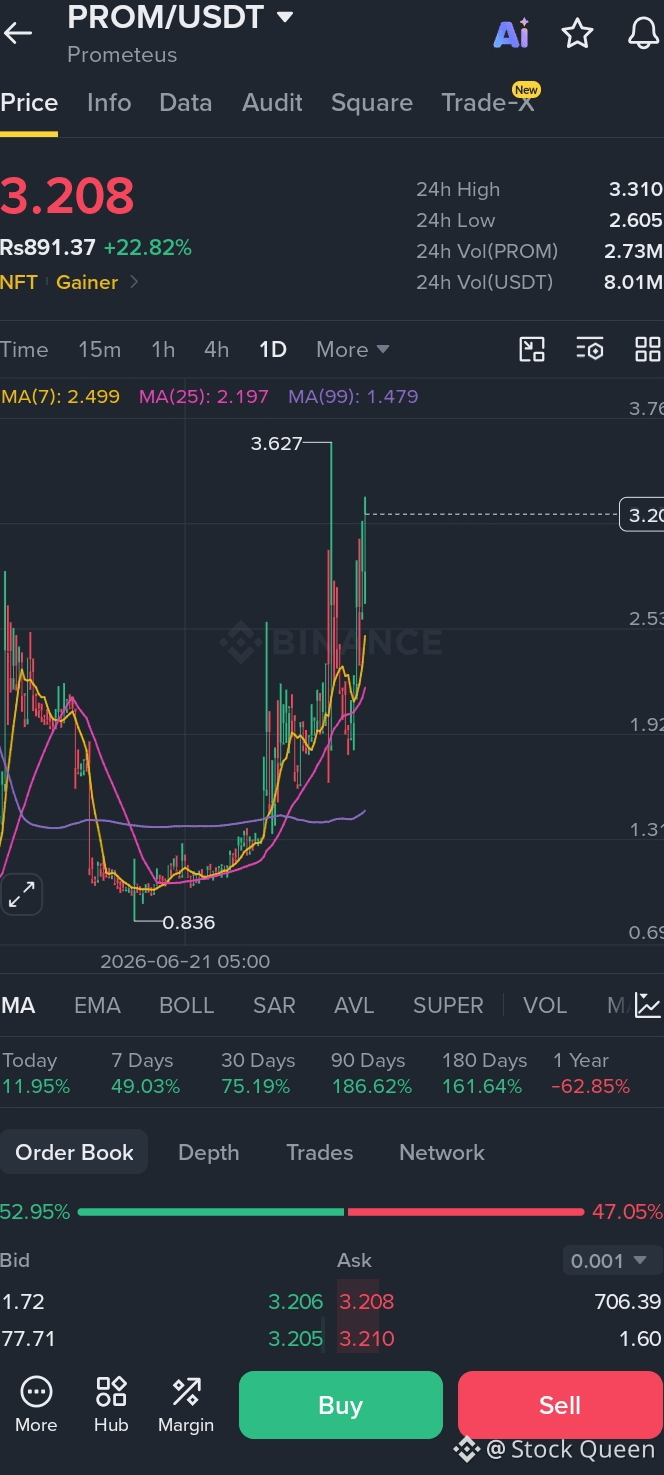Switch to the Info tab

109,103
